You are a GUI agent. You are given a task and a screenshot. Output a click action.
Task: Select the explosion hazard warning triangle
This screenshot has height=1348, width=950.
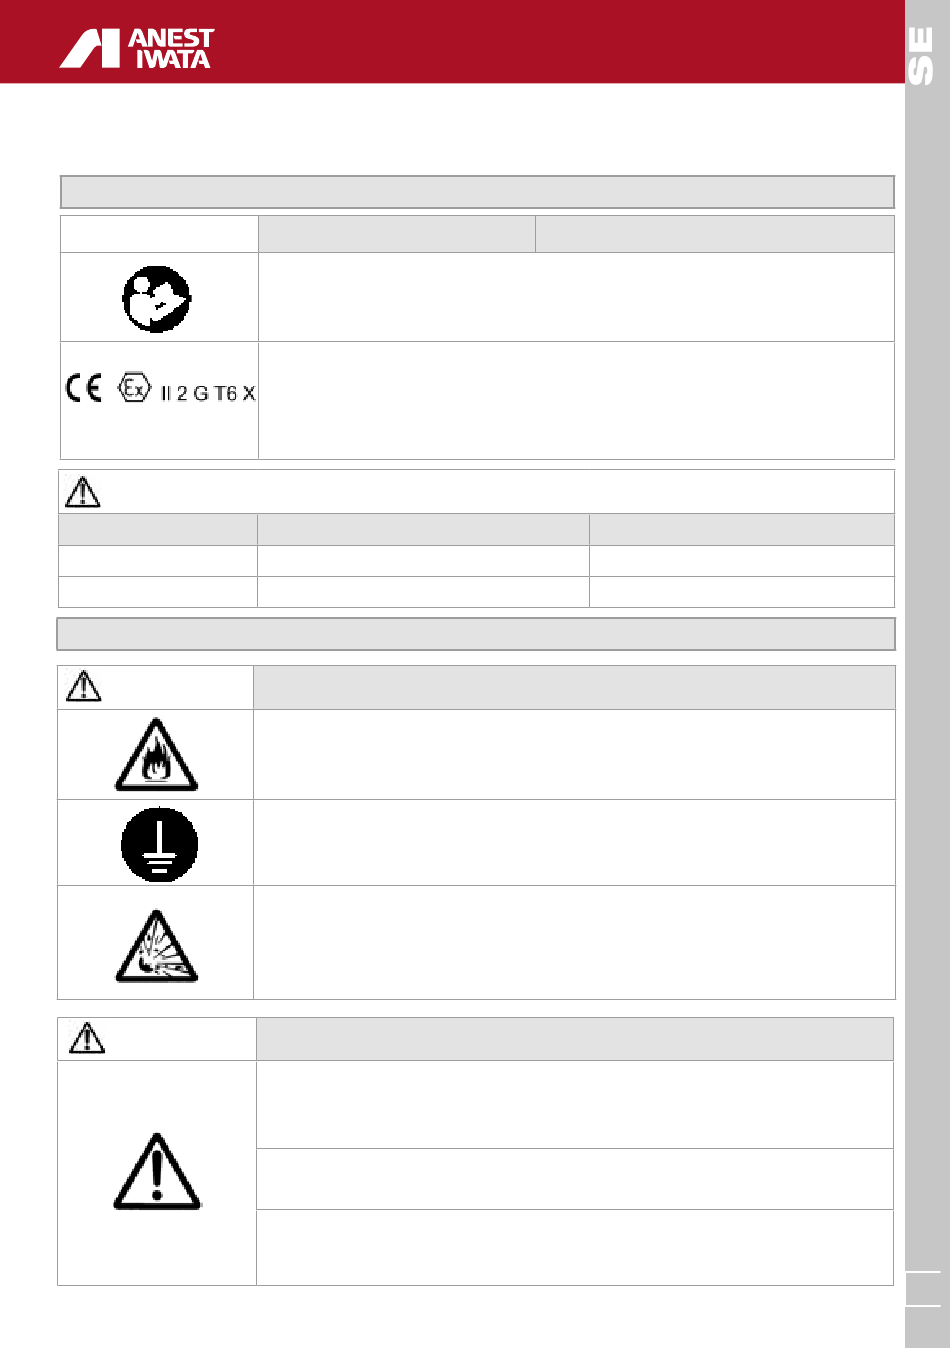coord(156,946)
